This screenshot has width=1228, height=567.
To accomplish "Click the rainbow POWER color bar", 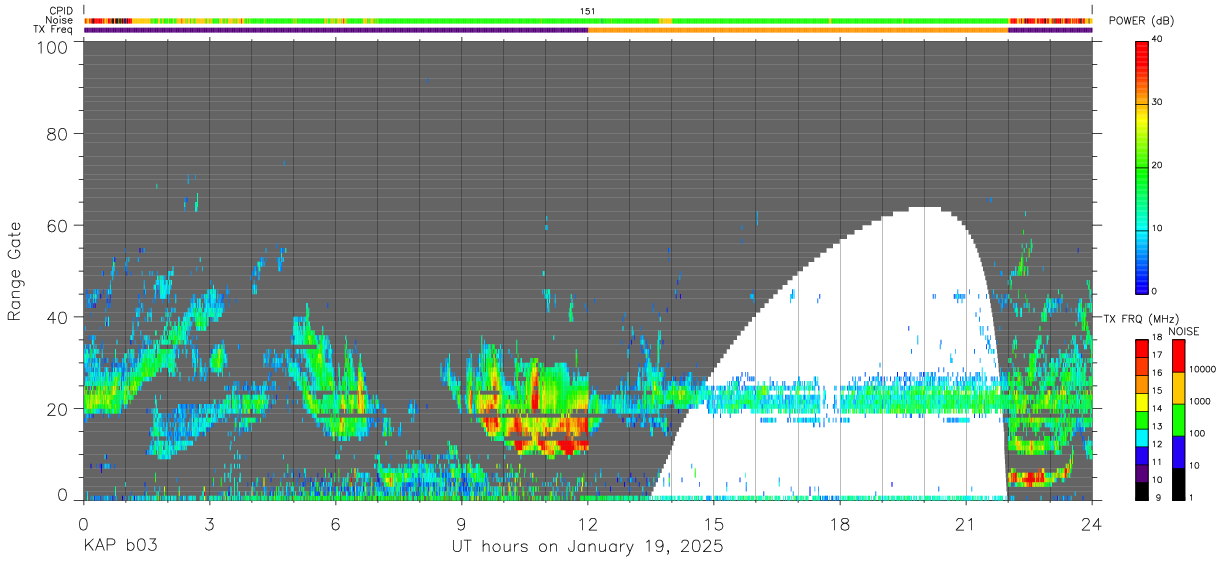I will tap(1141, 166).
